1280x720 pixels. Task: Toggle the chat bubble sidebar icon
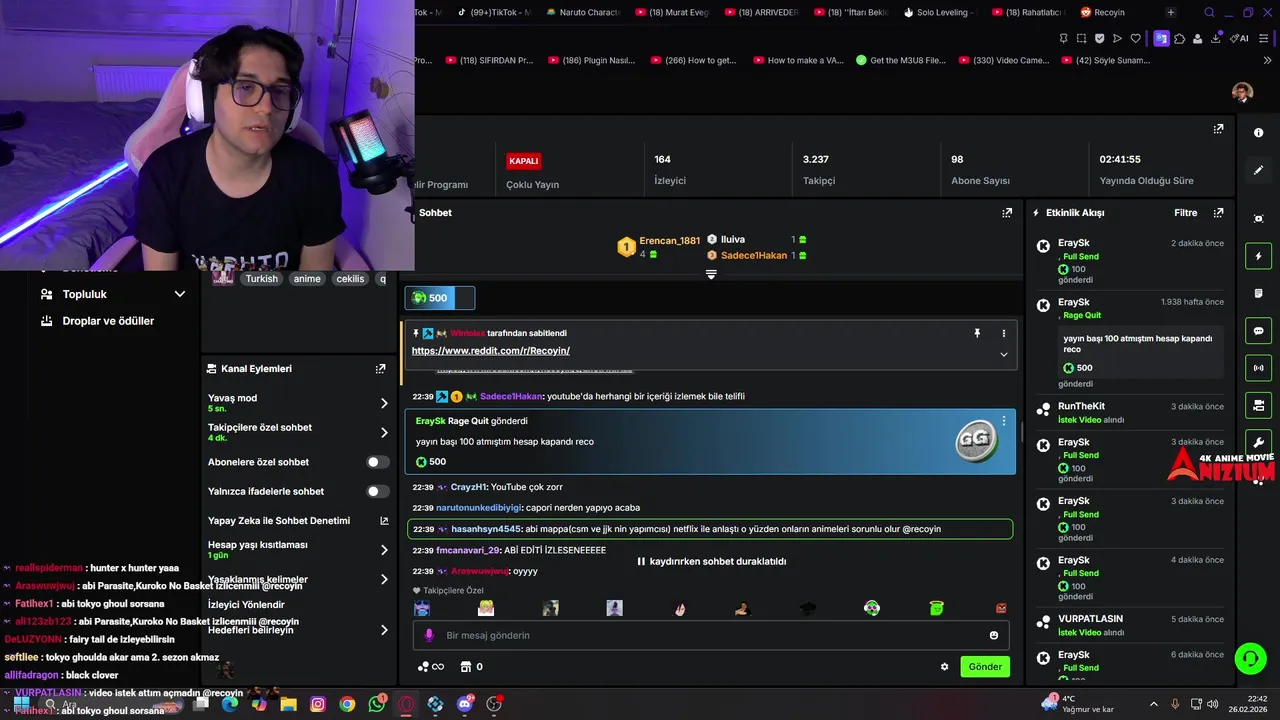point(1258,331)
